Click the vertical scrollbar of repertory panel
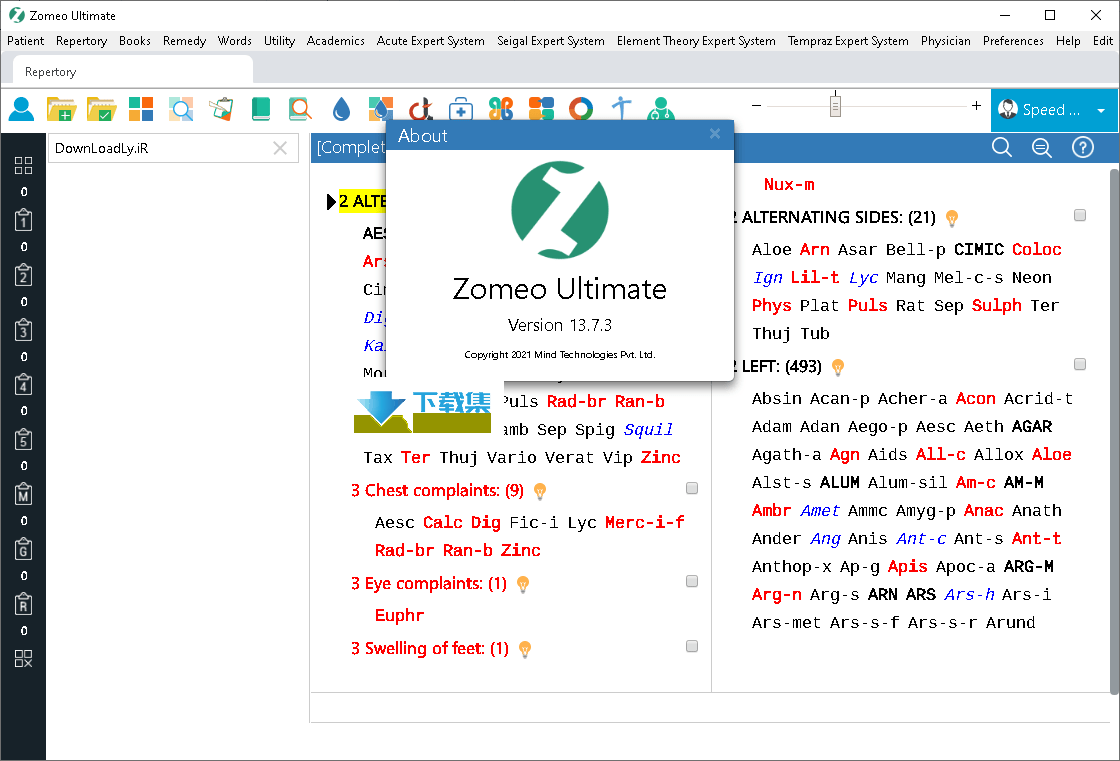 click(x=1114, y=431)
